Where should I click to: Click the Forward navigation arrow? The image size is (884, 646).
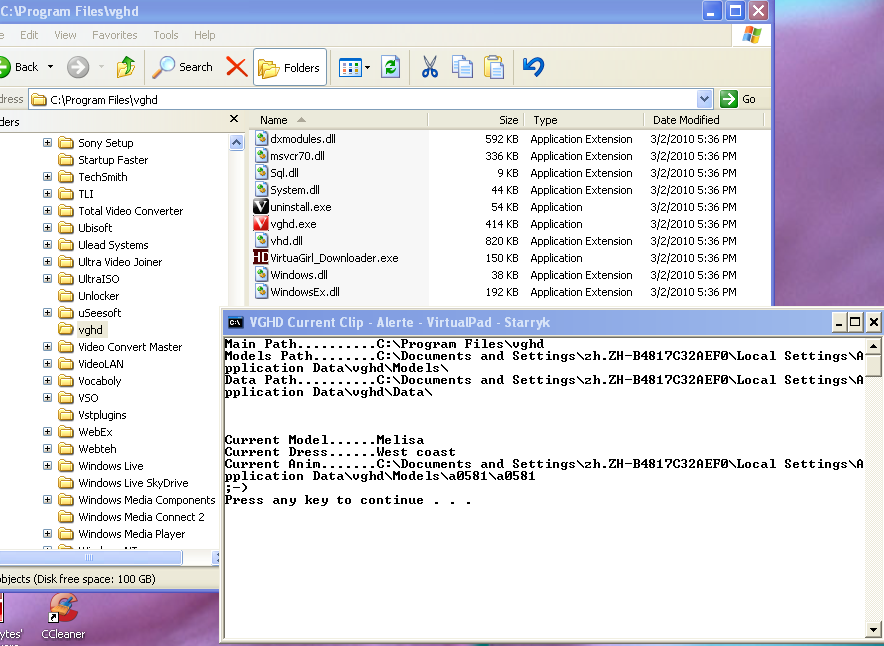78,67
